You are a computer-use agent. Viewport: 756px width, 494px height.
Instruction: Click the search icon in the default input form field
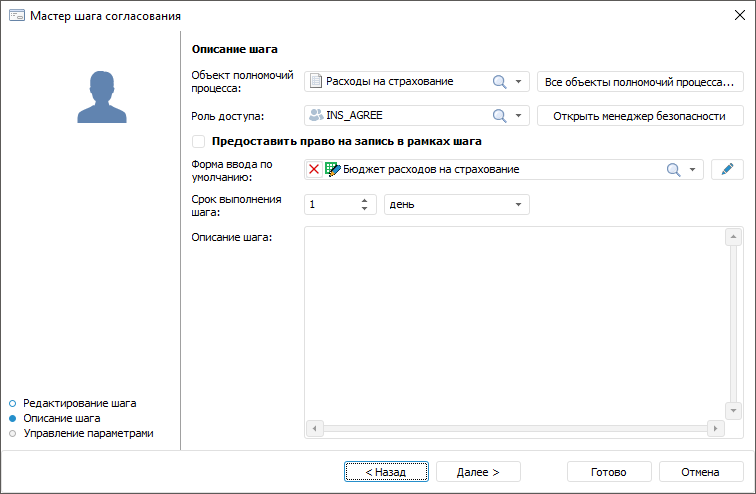coord(675,170)
